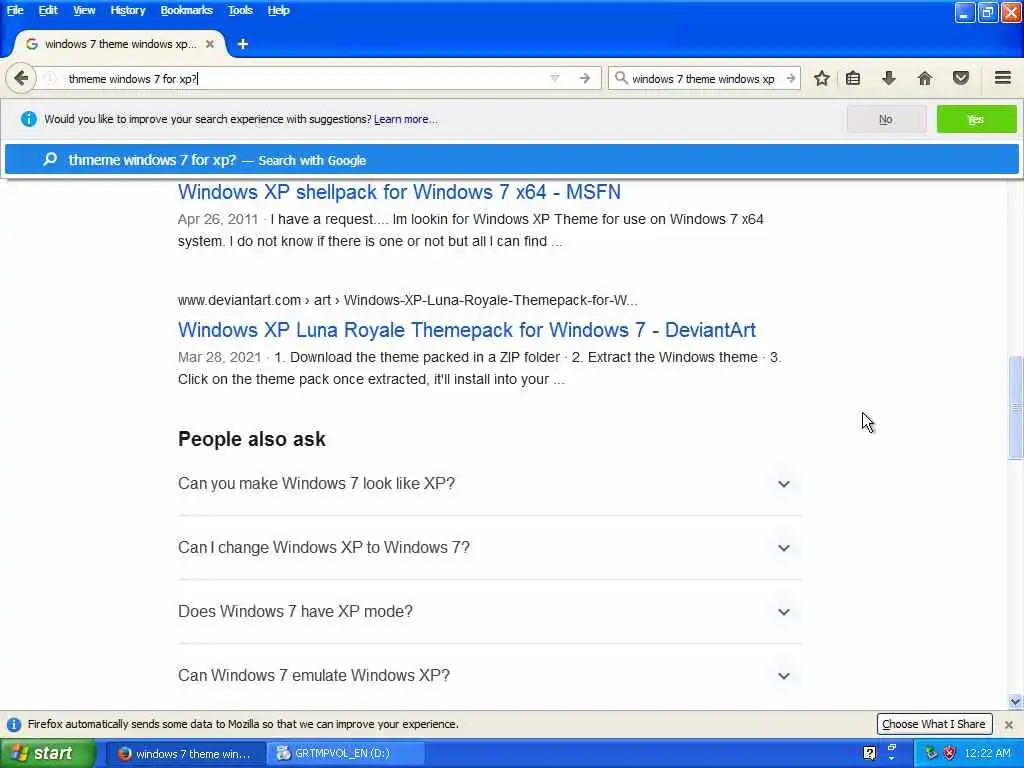Open the Windows Start button
1024x768 pixels.
click(48, 753)
